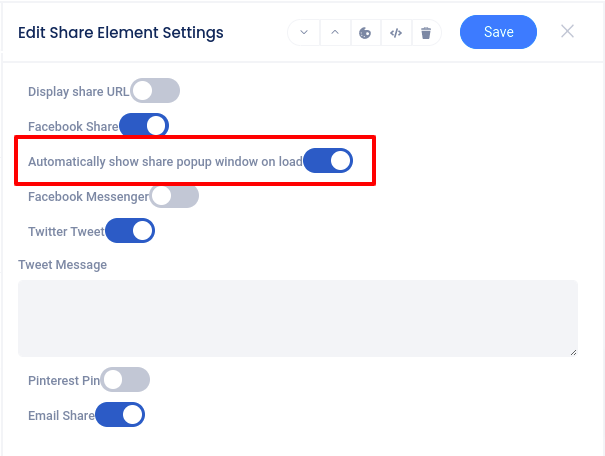Click inside the Tweet Message text area
The image size is (605, 456).
tap(297, 317)
